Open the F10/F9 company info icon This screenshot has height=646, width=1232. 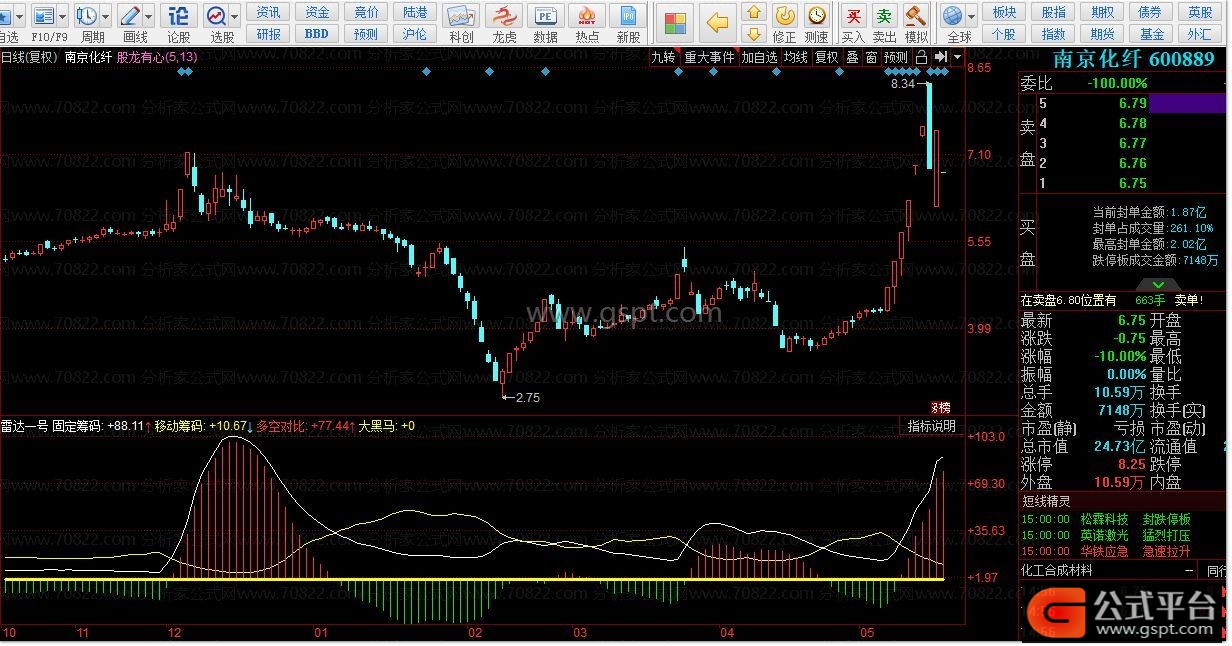point(44,16)
